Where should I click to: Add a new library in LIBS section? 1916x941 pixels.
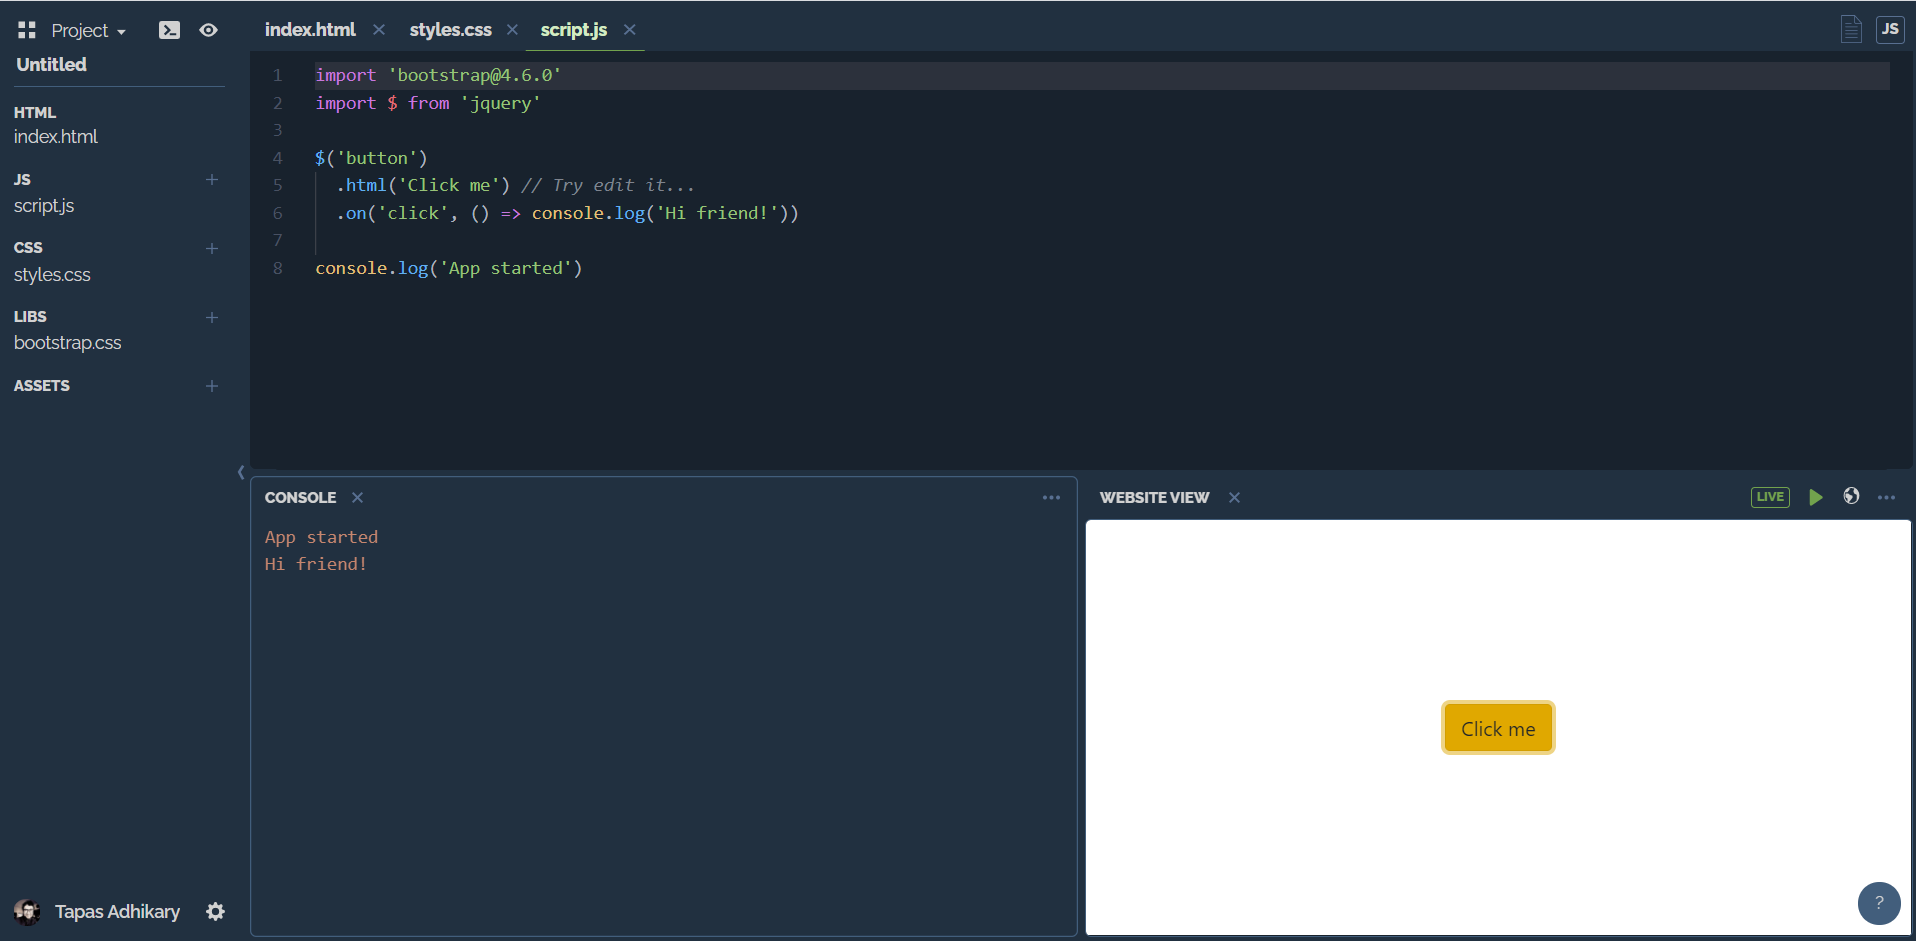coord(212,318)
